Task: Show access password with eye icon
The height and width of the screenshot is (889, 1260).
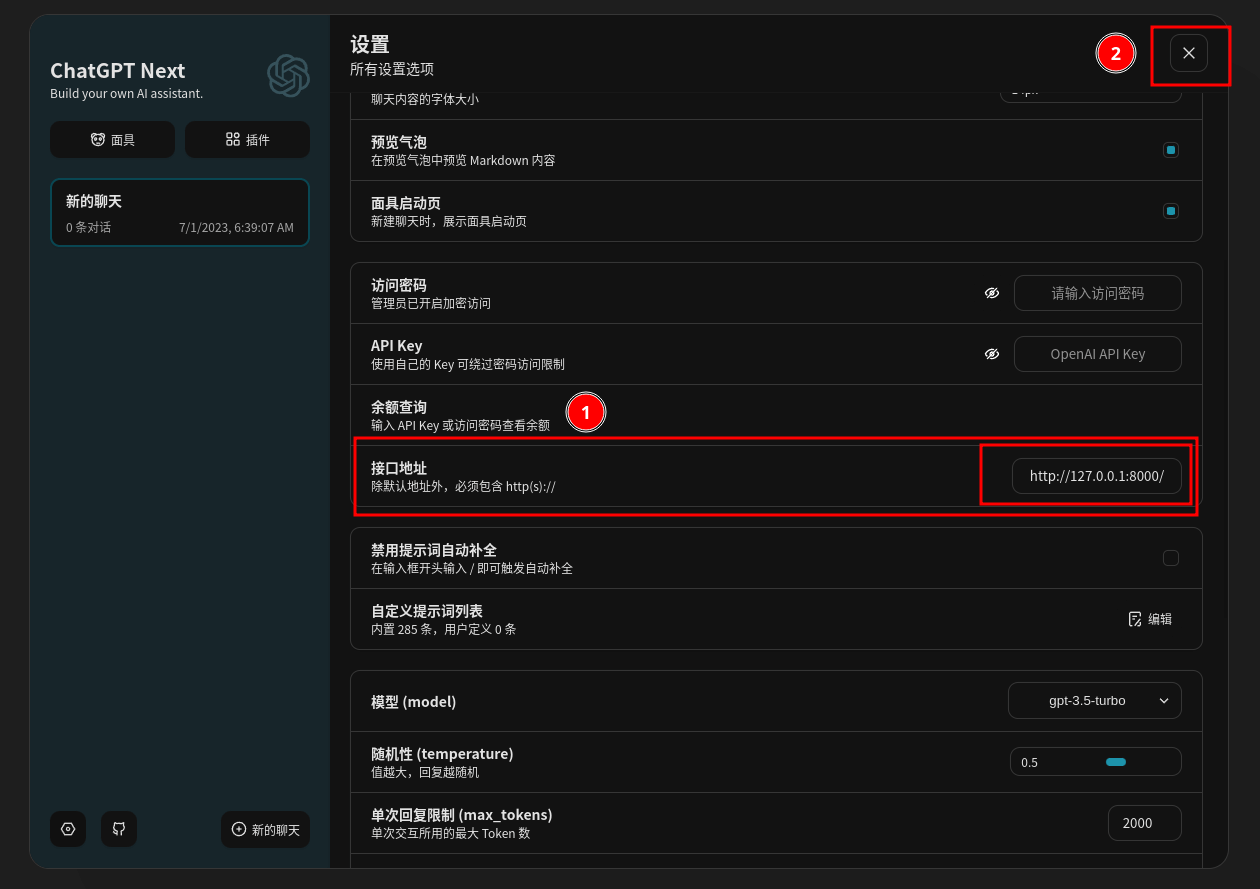Action: (x=992, y=293)
